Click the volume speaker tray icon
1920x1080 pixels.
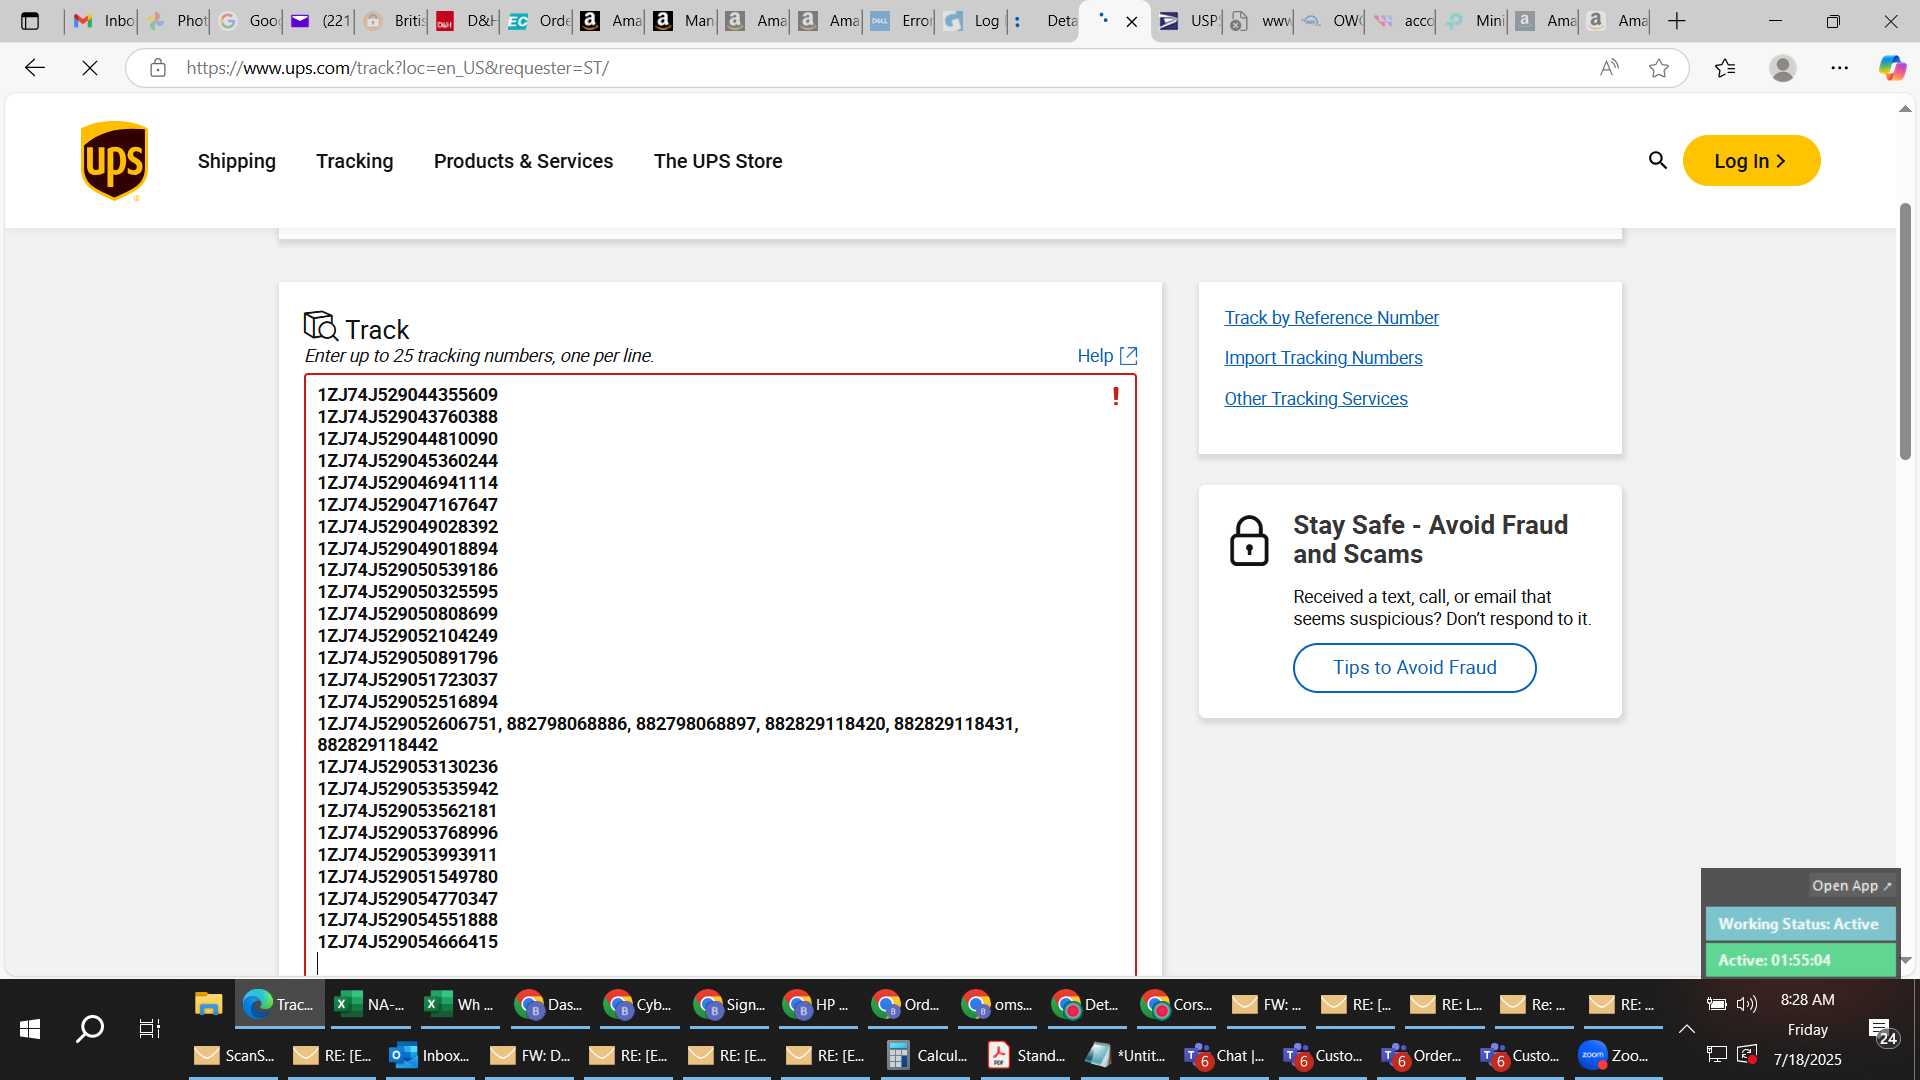click(x=1747, y=1004)
